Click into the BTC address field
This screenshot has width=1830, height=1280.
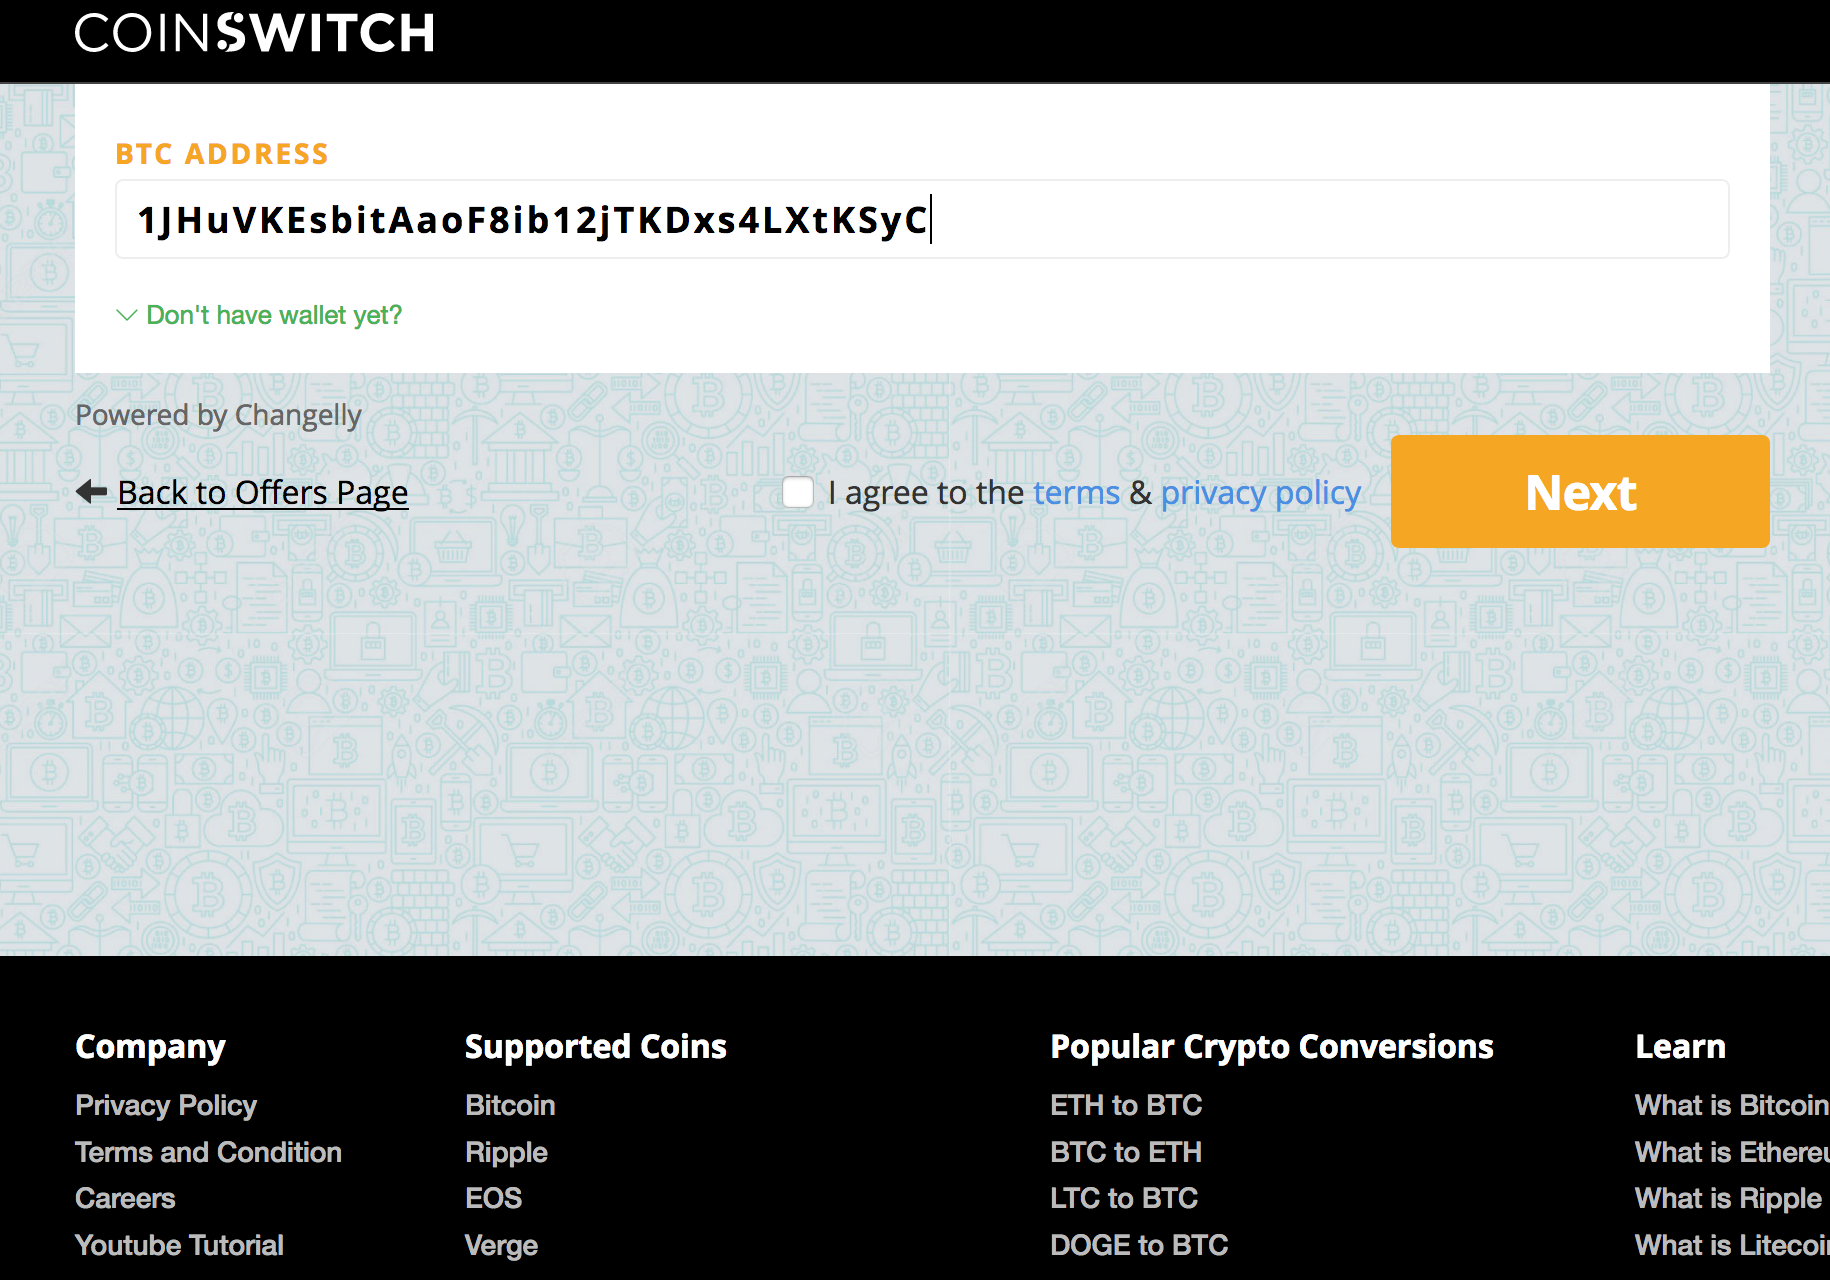point(922,219)
